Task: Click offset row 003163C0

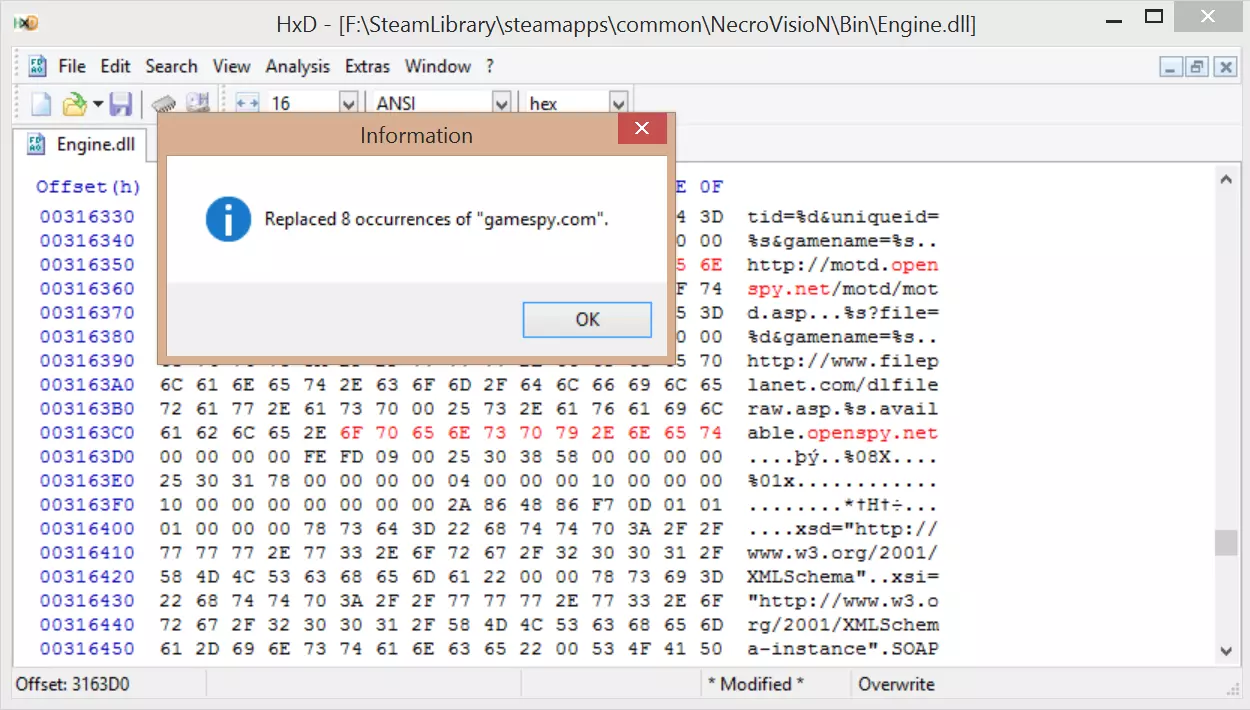Action: coord(87,433)
